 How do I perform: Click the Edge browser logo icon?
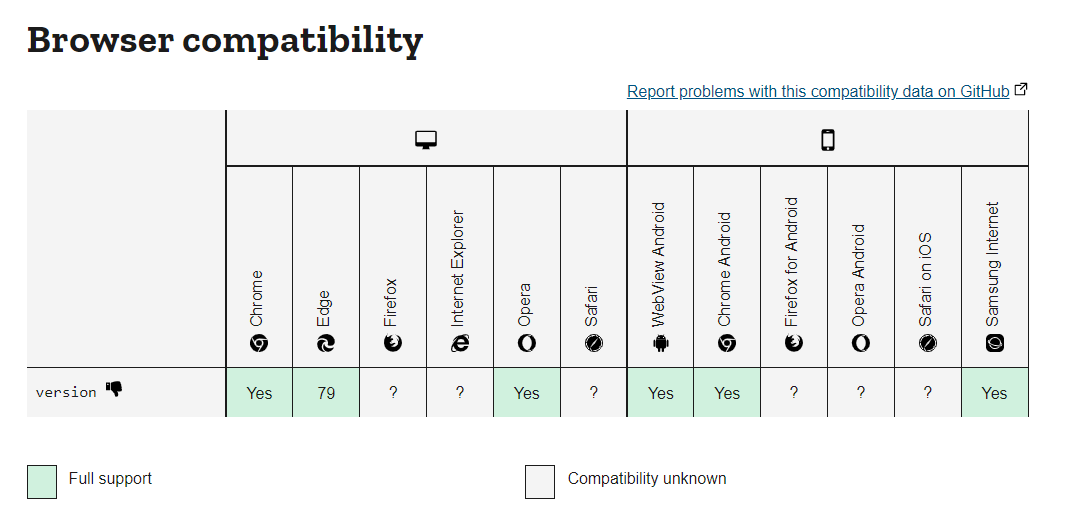coord(325,343)
